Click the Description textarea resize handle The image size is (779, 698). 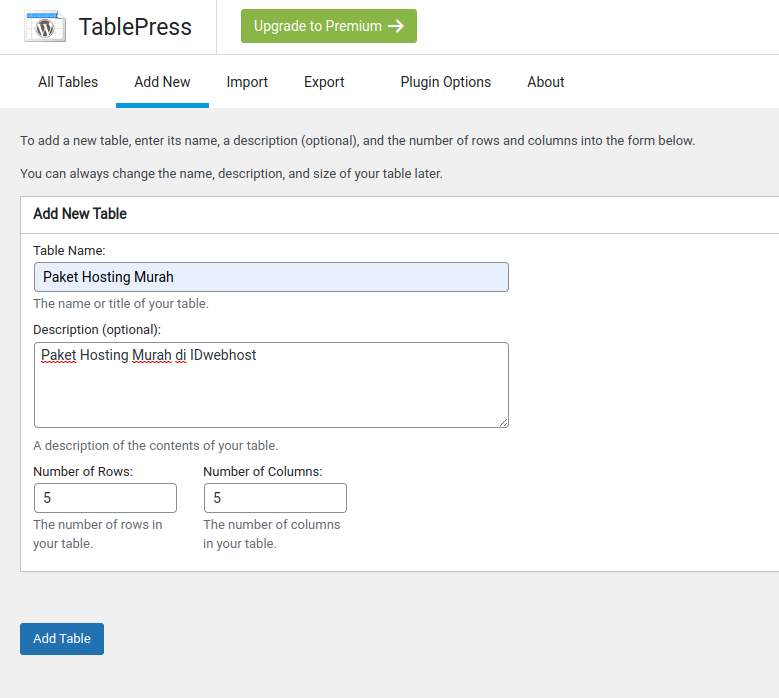pos(504,423)
